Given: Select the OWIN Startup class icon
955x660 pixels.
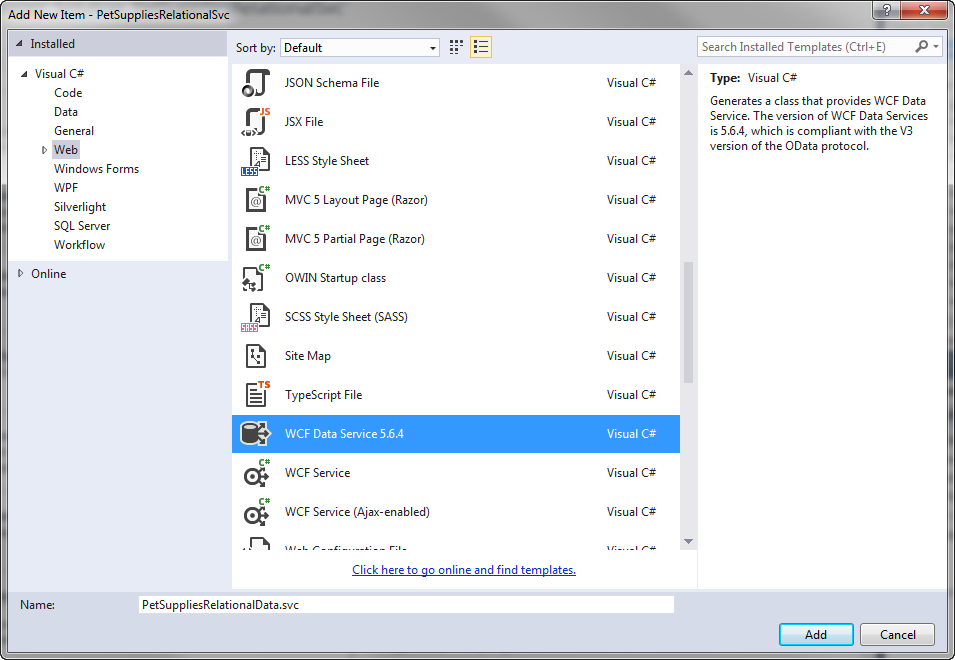Looking at the screenshot, I should pos(257,278).
